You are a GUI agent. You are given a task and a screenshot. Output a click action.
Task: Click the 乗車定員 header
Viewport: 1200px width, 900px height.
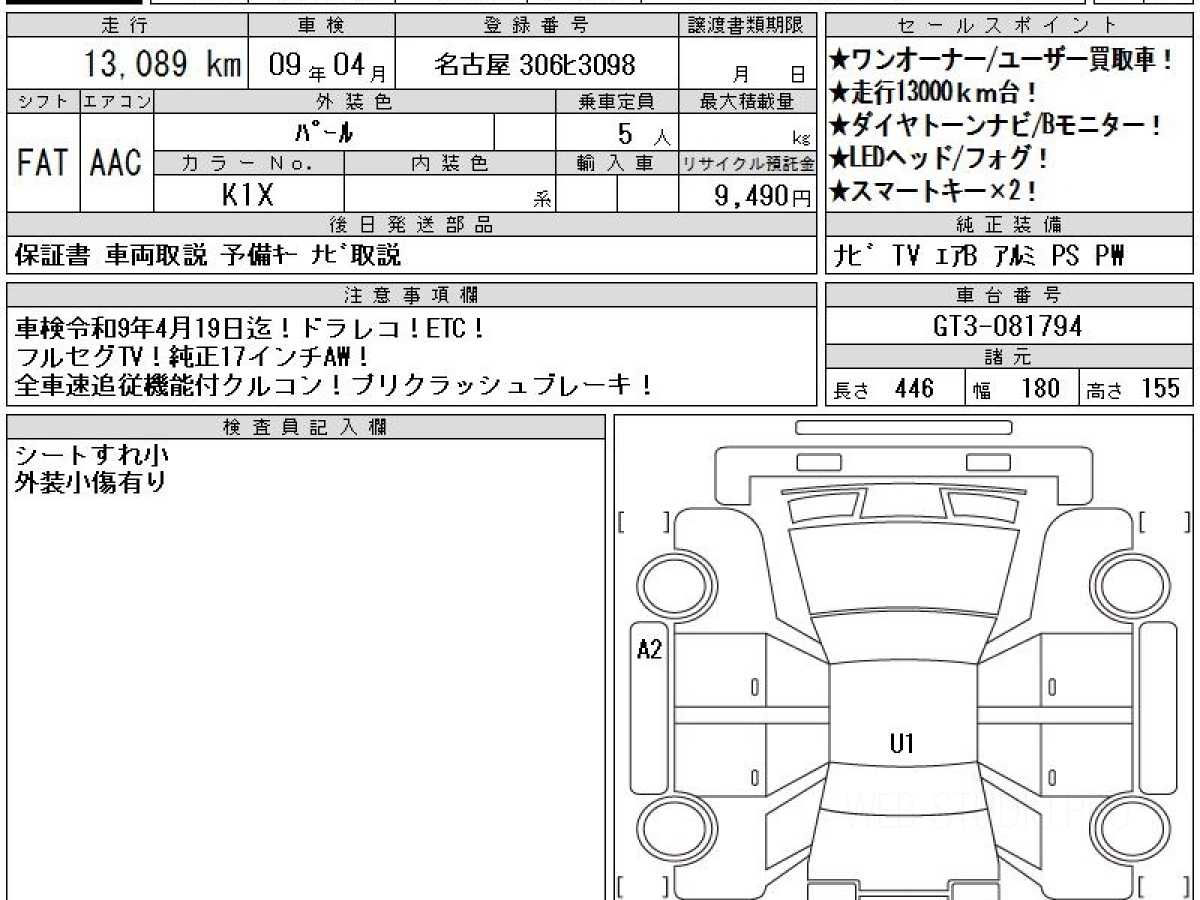[616, 101]
